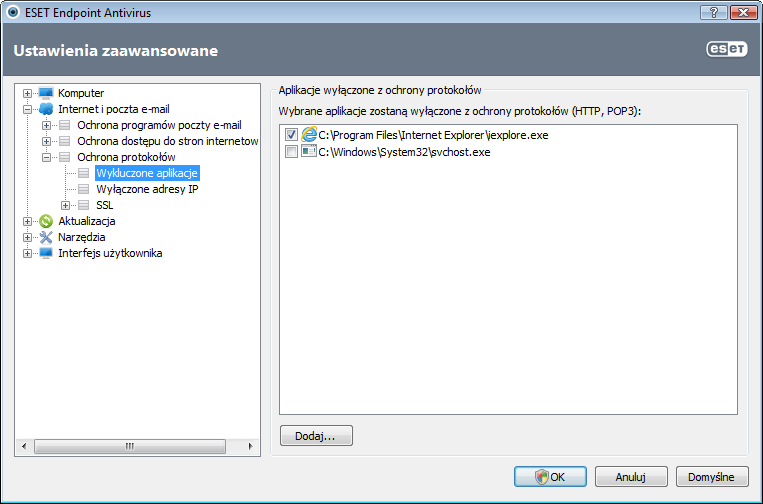
Task: Click the Narzędzia wrench and screwdriver icon
Action: [46, 237]
